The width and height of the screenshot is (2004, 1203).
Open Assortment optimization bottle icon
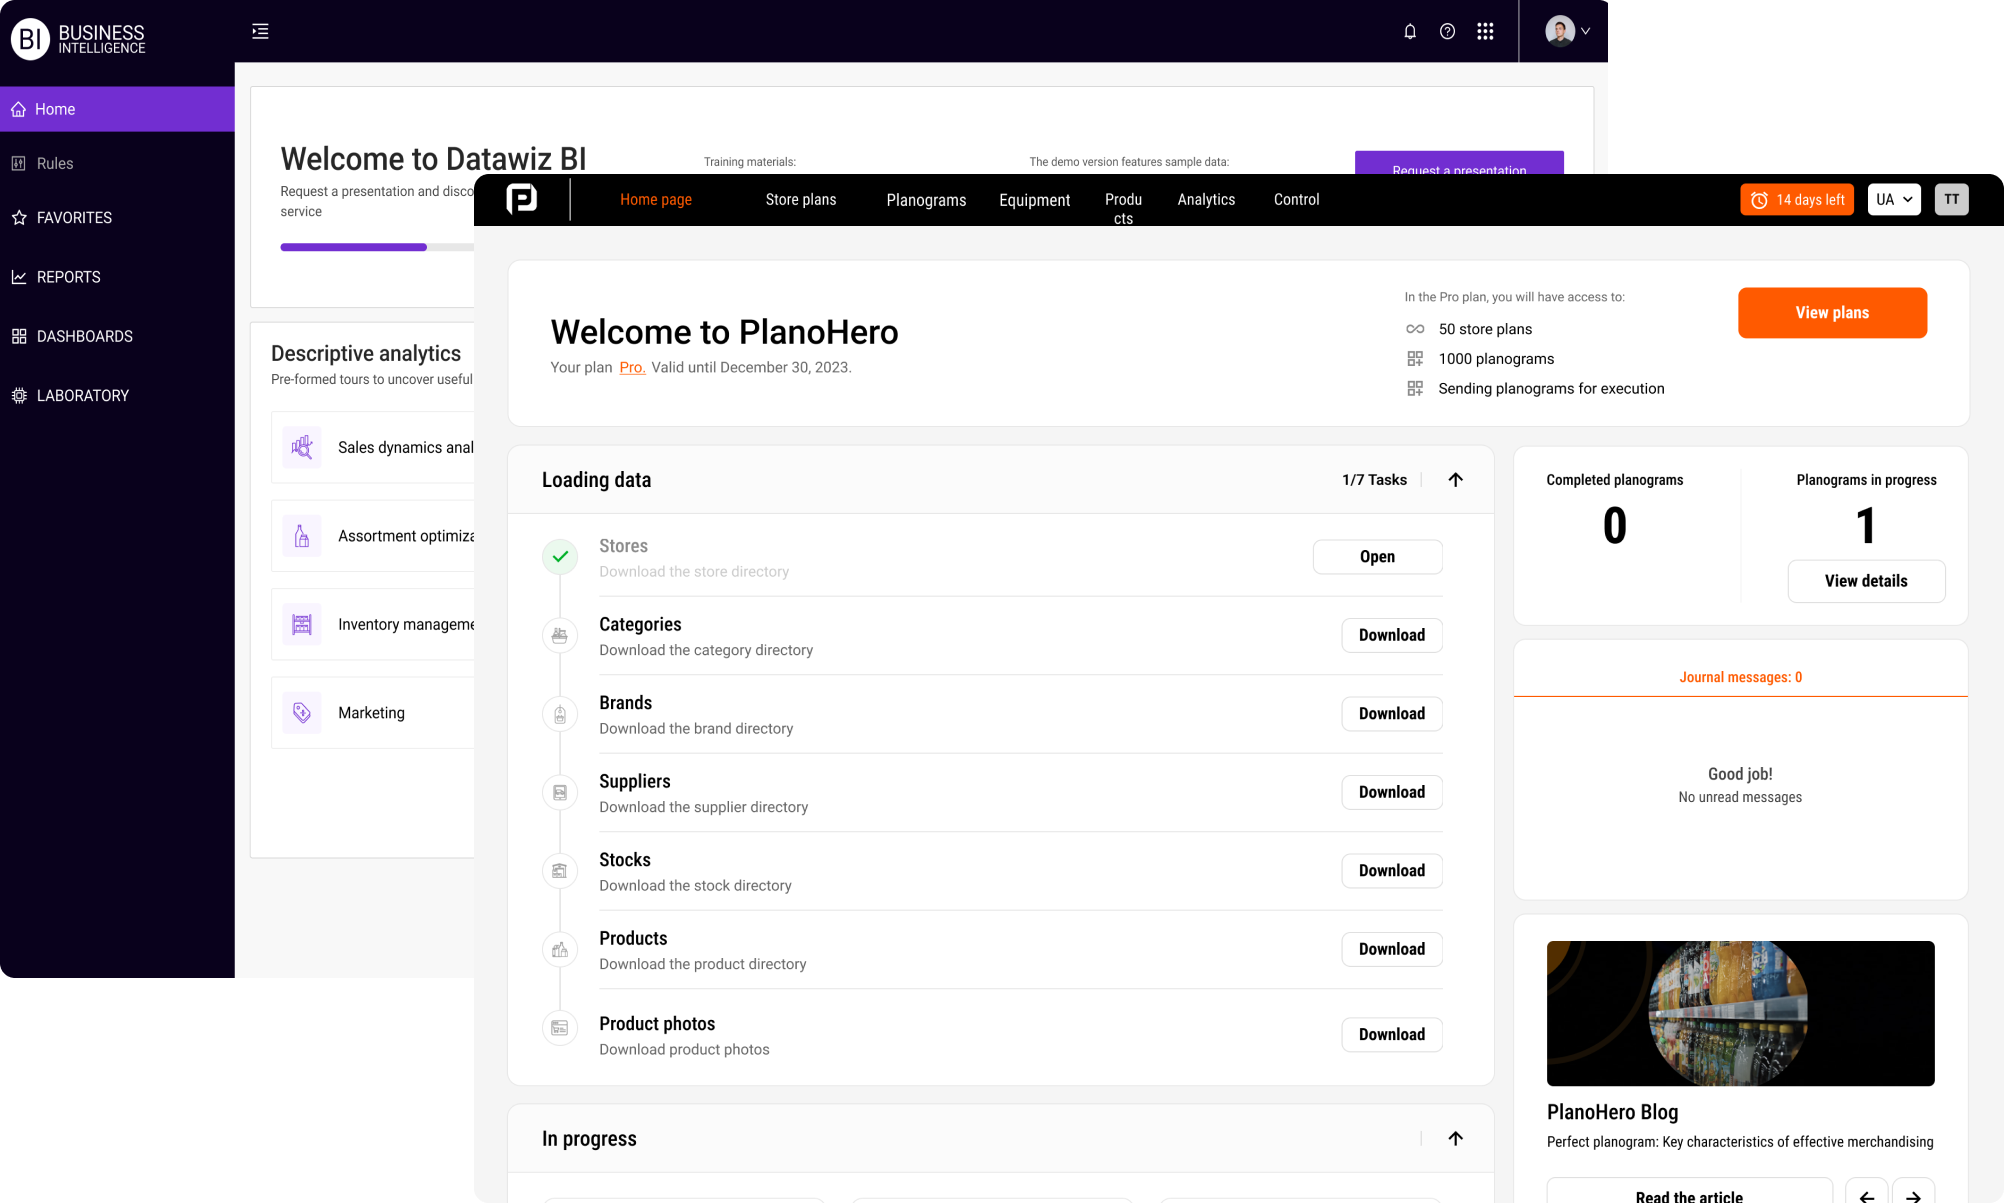pos(302,536)
